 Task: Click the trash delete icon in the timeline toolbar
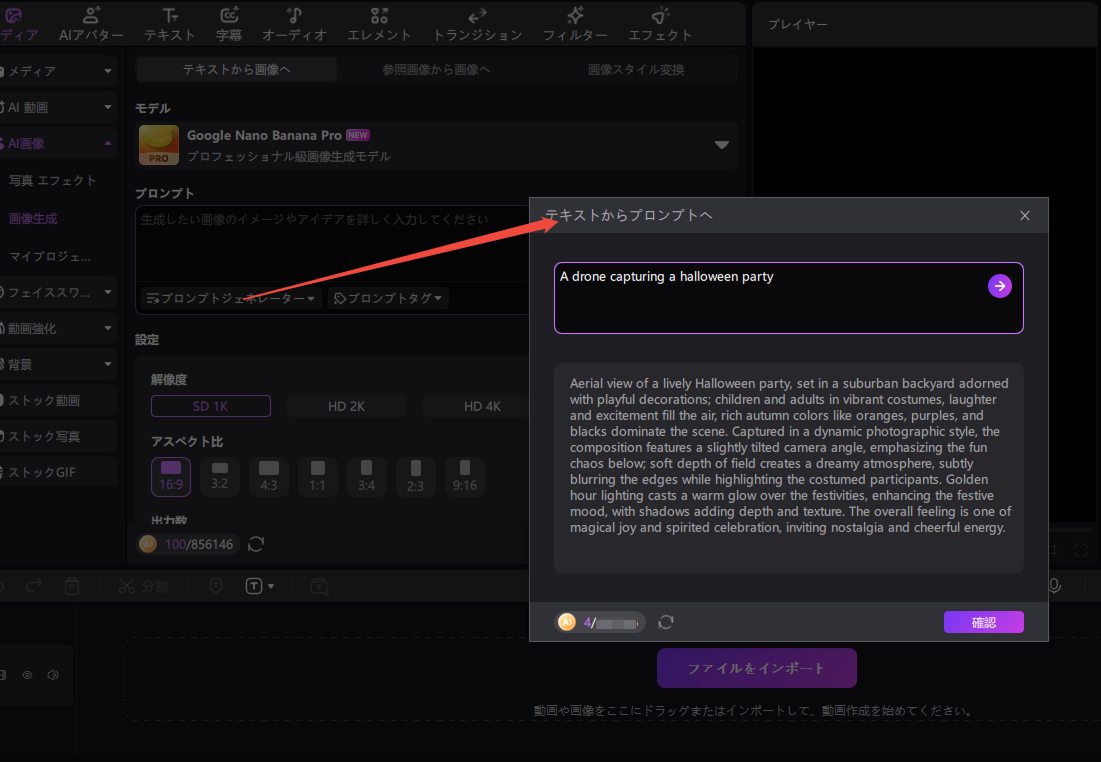72,586
